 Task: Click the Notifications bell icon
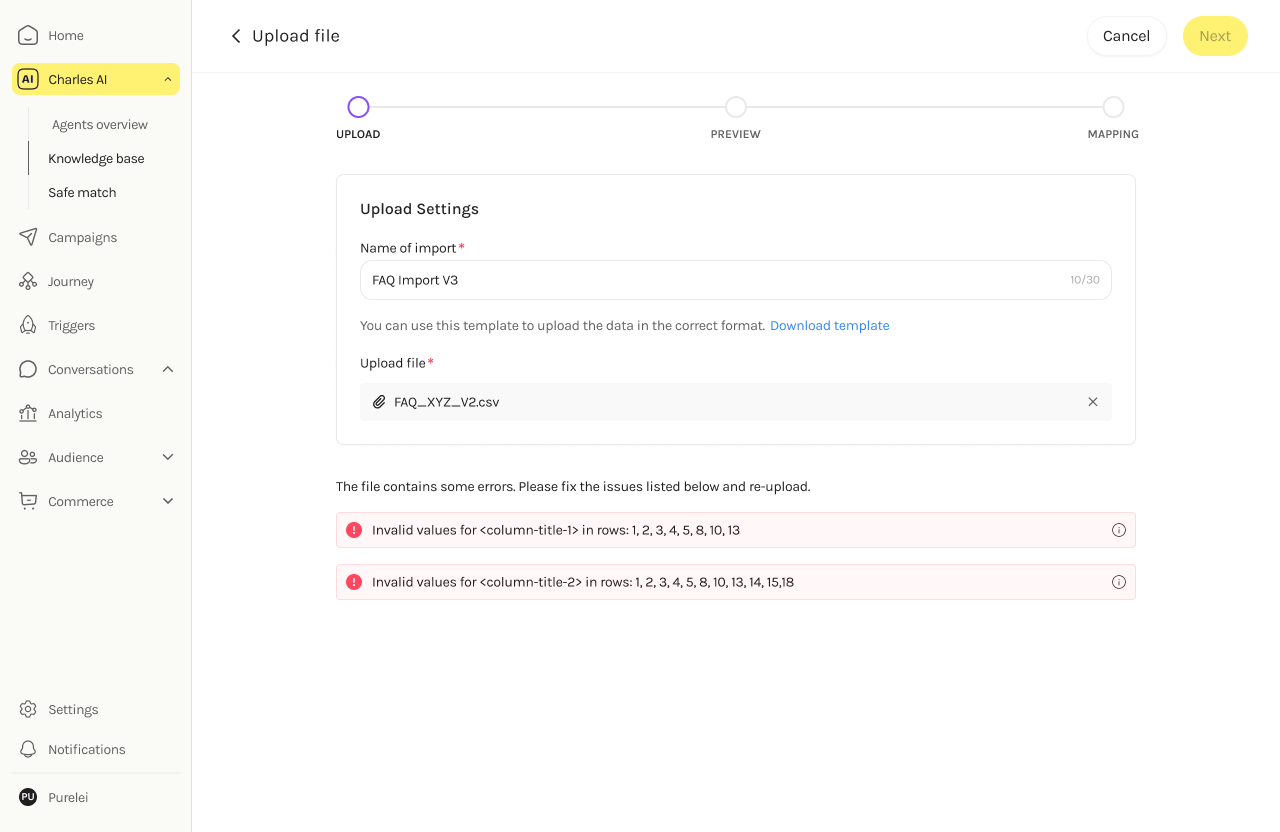[28, 749]
